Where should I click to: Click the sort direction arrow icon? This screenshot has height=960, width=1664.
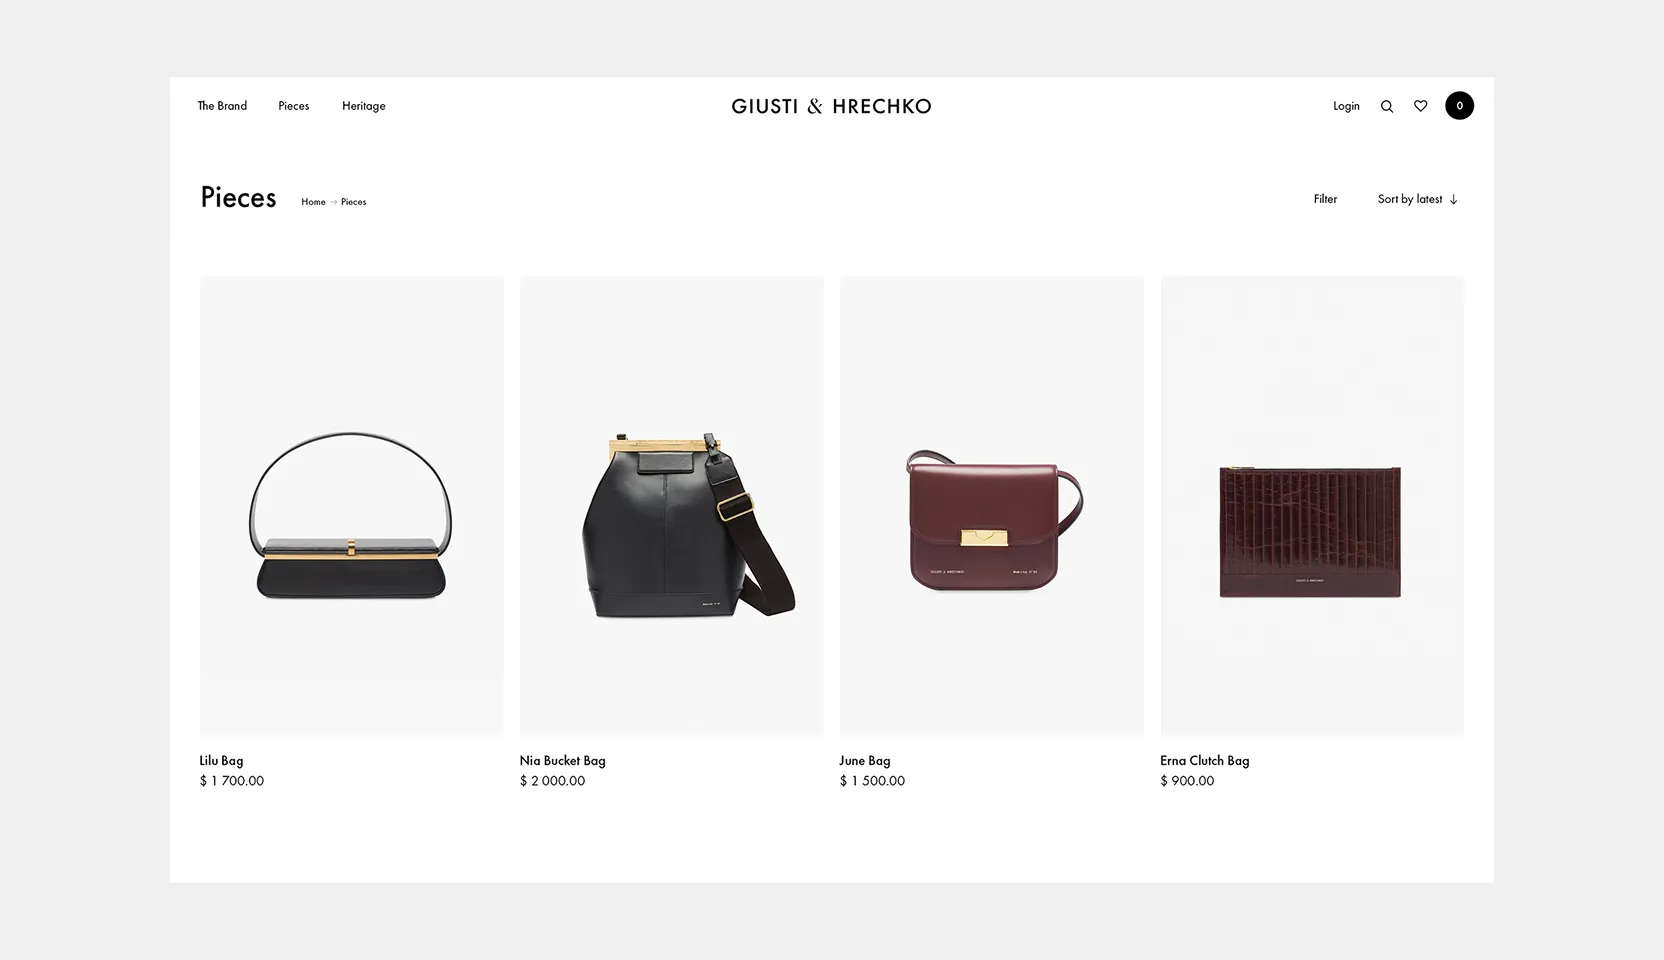[x=1453, y=200]
